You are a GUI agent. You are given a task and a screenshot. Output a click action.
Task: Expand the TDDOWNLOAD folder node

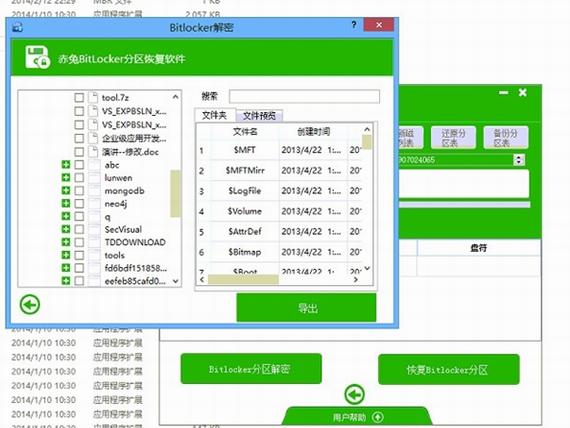[66, 242]
